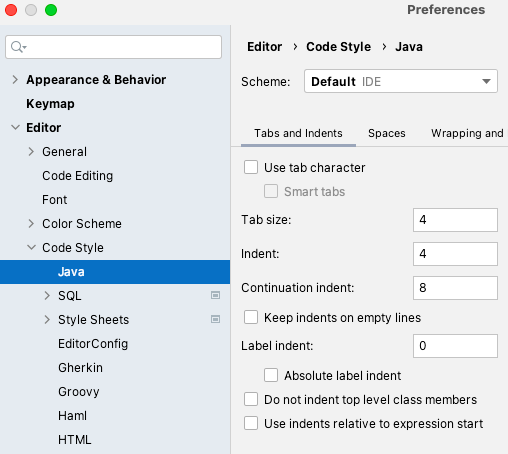Enable Use indents relative to expression start

(251, 423)
